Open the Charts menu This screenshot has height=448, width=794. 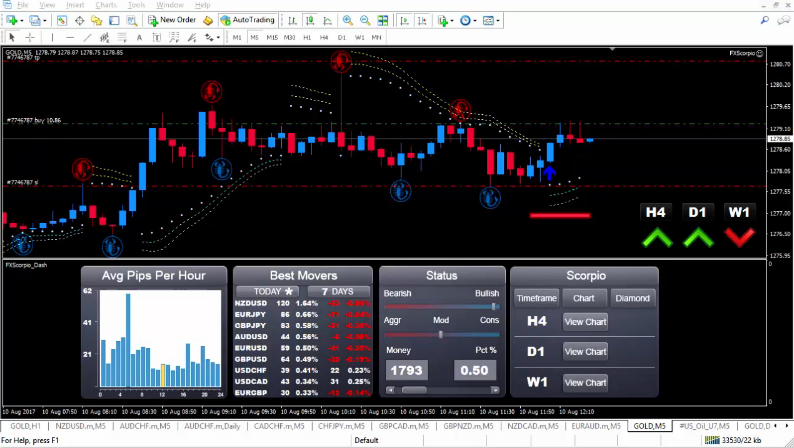point(106,5)
